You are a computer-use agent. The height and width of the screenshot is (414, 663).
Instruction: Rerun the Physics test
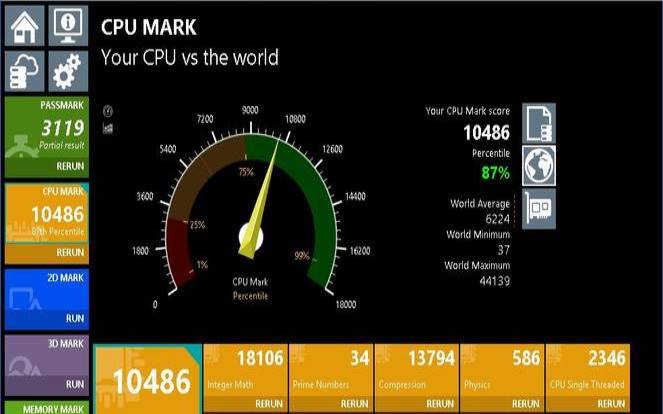[526, 404]
